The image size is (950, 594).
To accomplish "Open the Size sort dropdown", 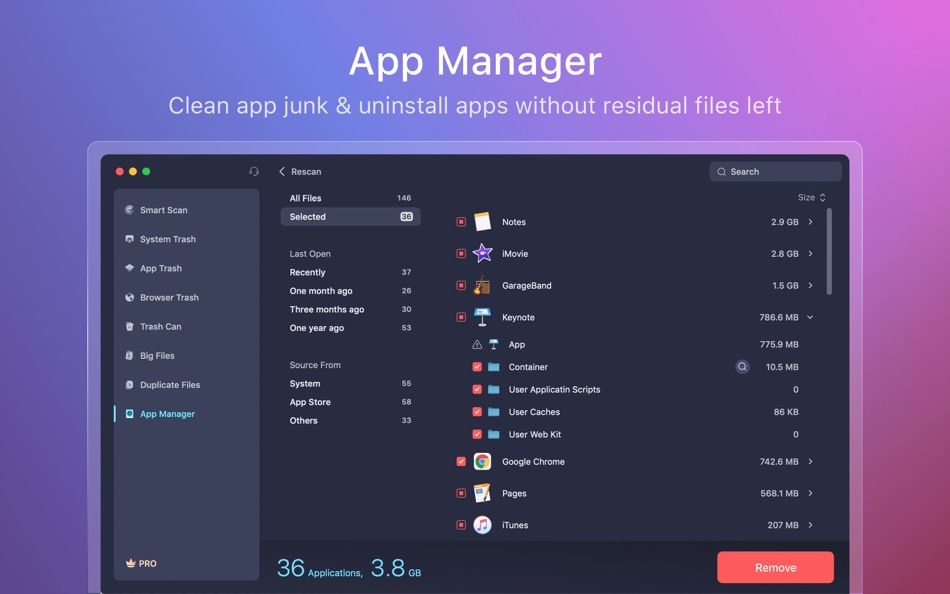I will point(812,198).
